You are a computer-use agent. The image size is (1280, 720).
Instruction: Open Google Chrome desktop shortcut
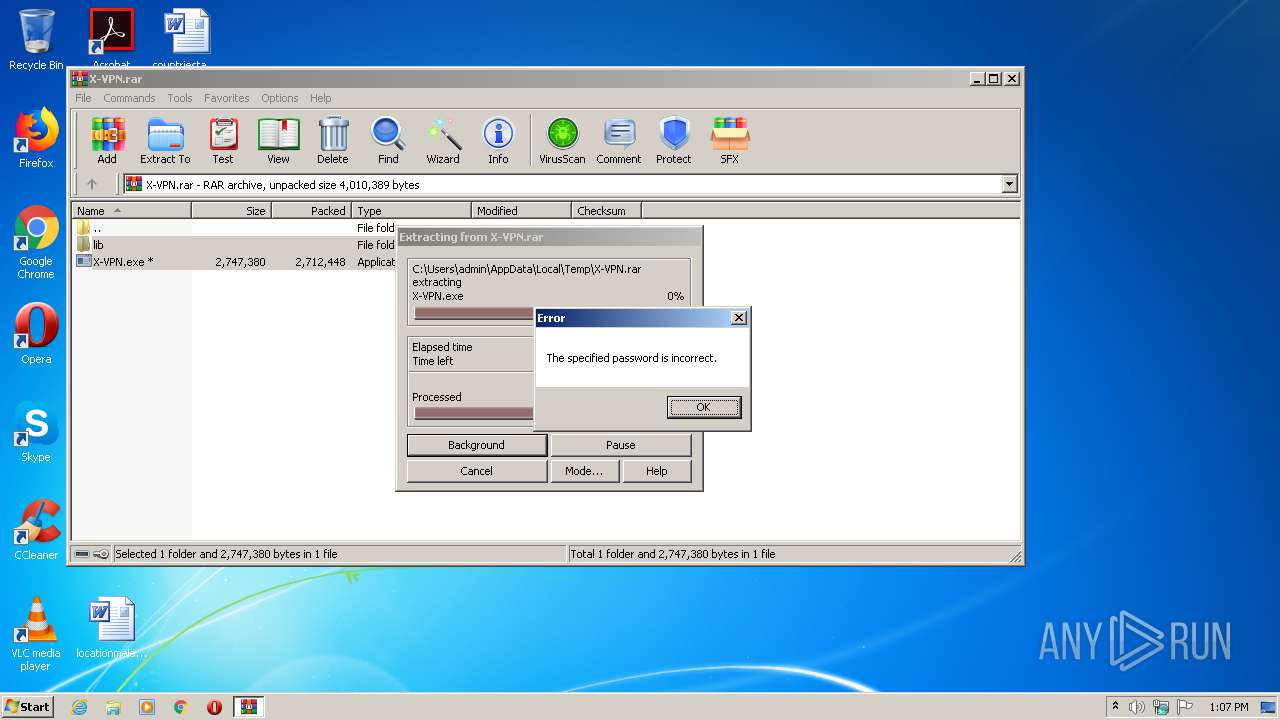pos(36,243)
